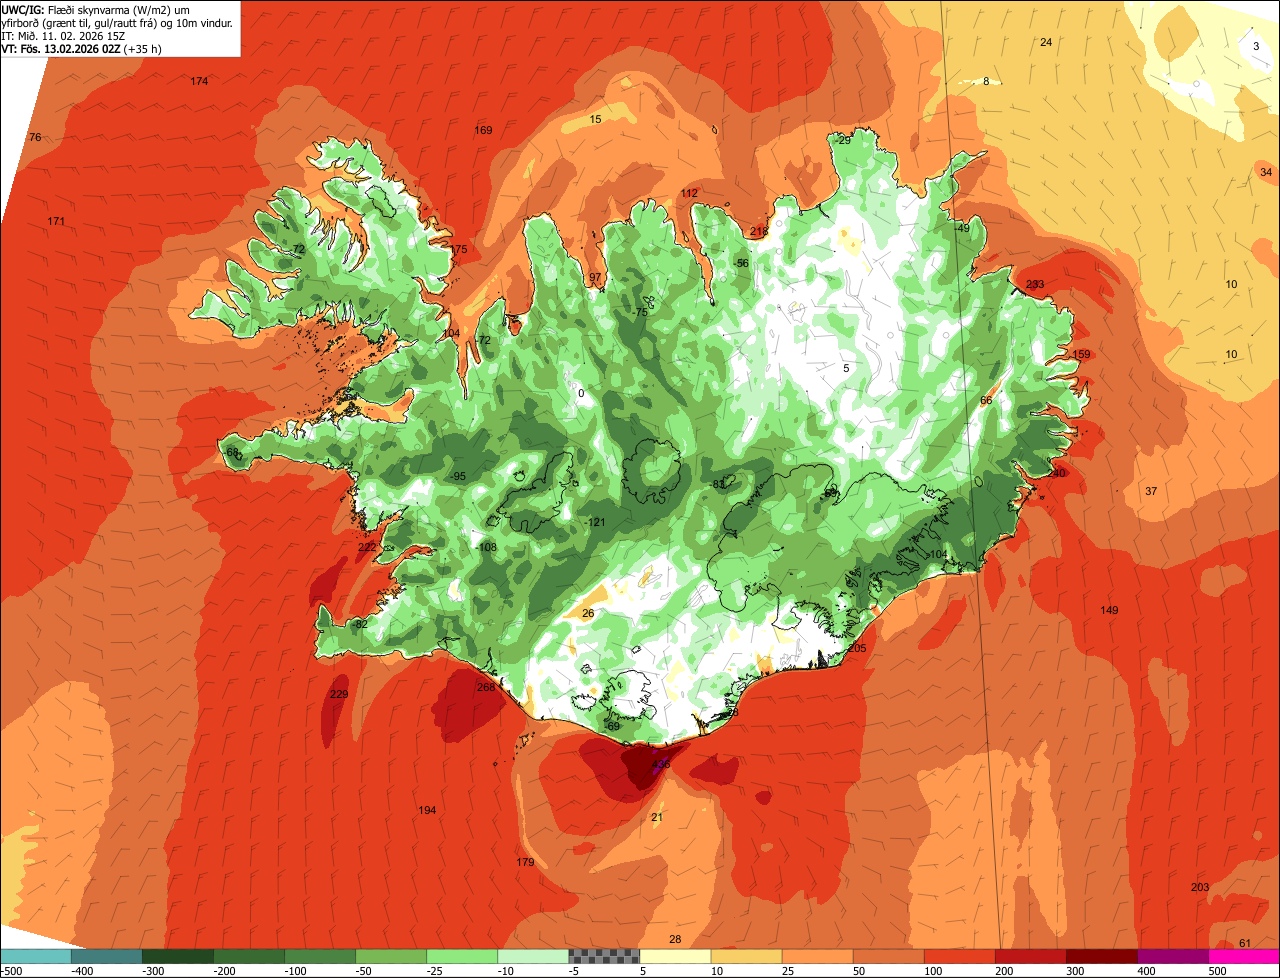Click the map value '218' on the north coast
This screenshot has height=978, width=1280.
tap(759, 231)
